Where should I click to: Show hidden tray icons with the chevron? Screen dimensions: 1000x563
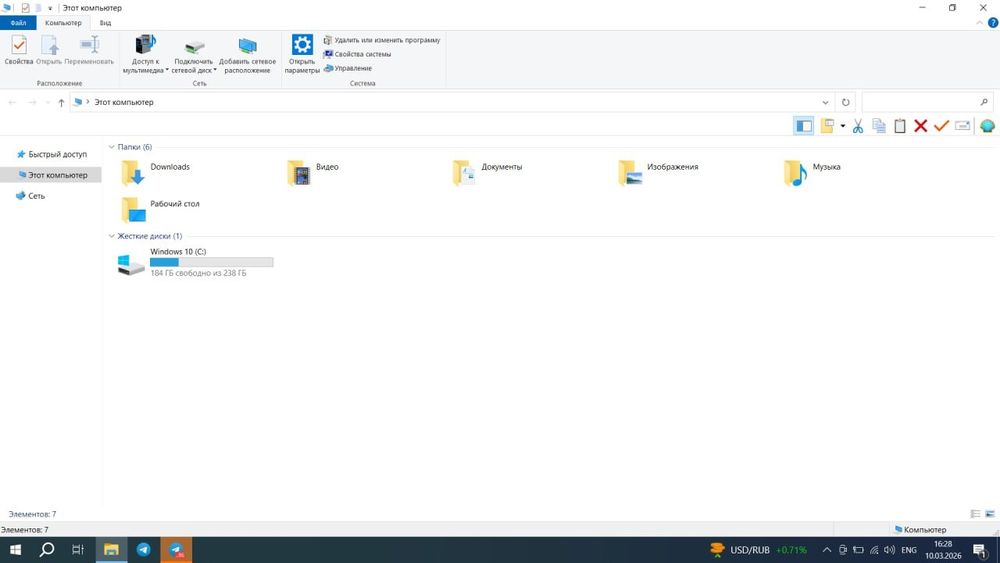tap(827, 550)
